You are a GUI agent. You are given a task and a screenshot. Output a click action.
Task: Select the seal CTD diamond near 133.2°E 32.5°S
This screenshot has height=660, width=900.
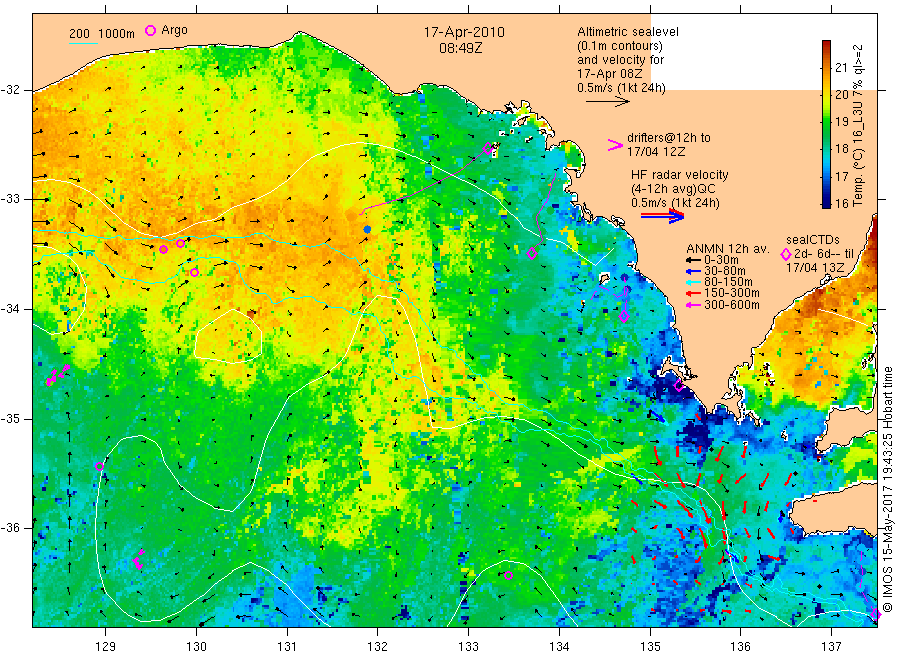point(488,149)
